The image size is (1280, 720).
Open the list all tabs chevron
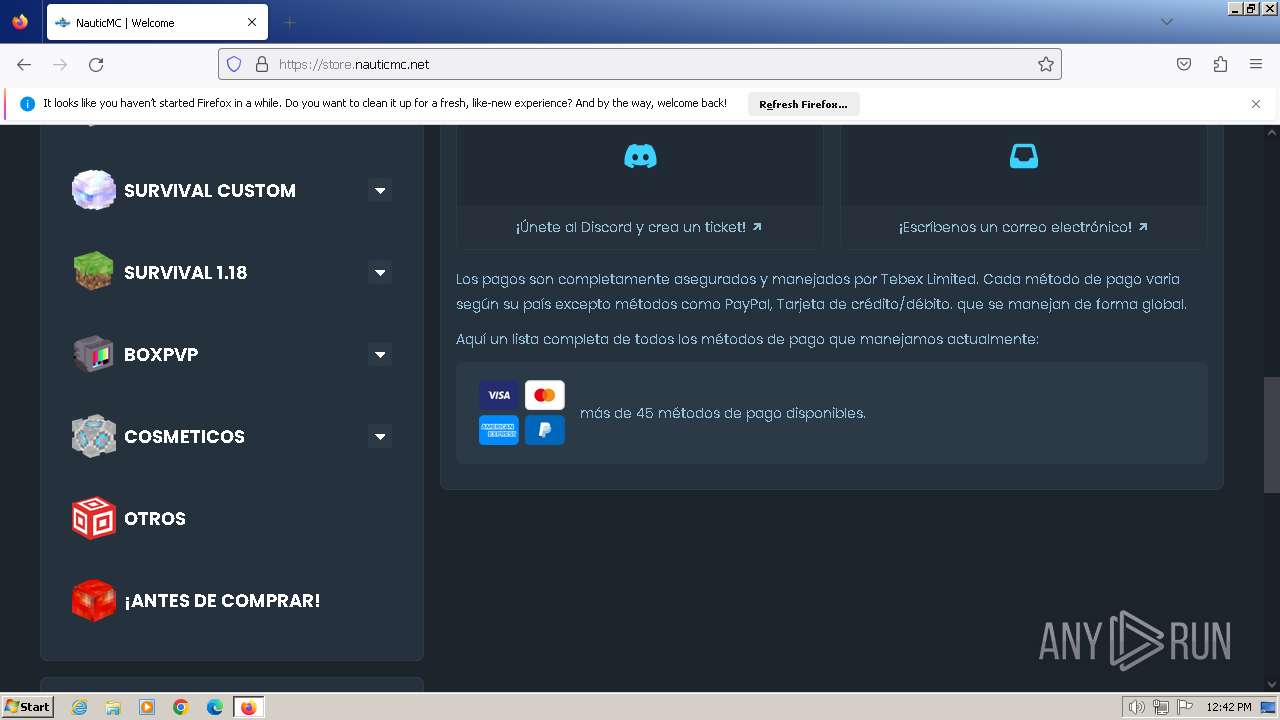[1166, 22]
